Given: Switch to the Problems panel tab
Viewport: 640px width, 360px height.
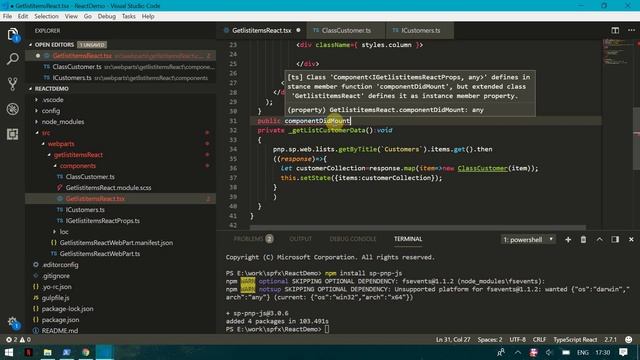Looking at the screenshot, I should tap(253, 239).
